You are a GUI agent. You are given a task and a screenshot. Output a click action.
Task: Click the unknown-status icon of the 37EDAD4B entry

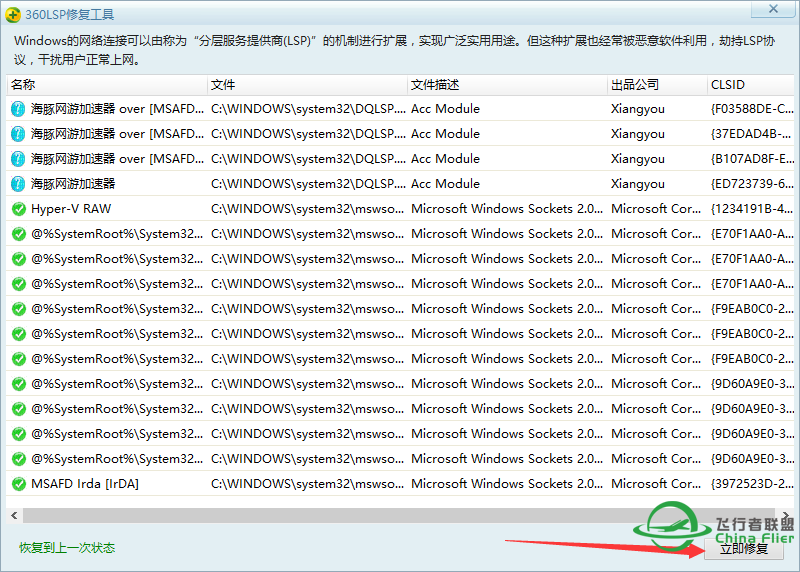18,134
